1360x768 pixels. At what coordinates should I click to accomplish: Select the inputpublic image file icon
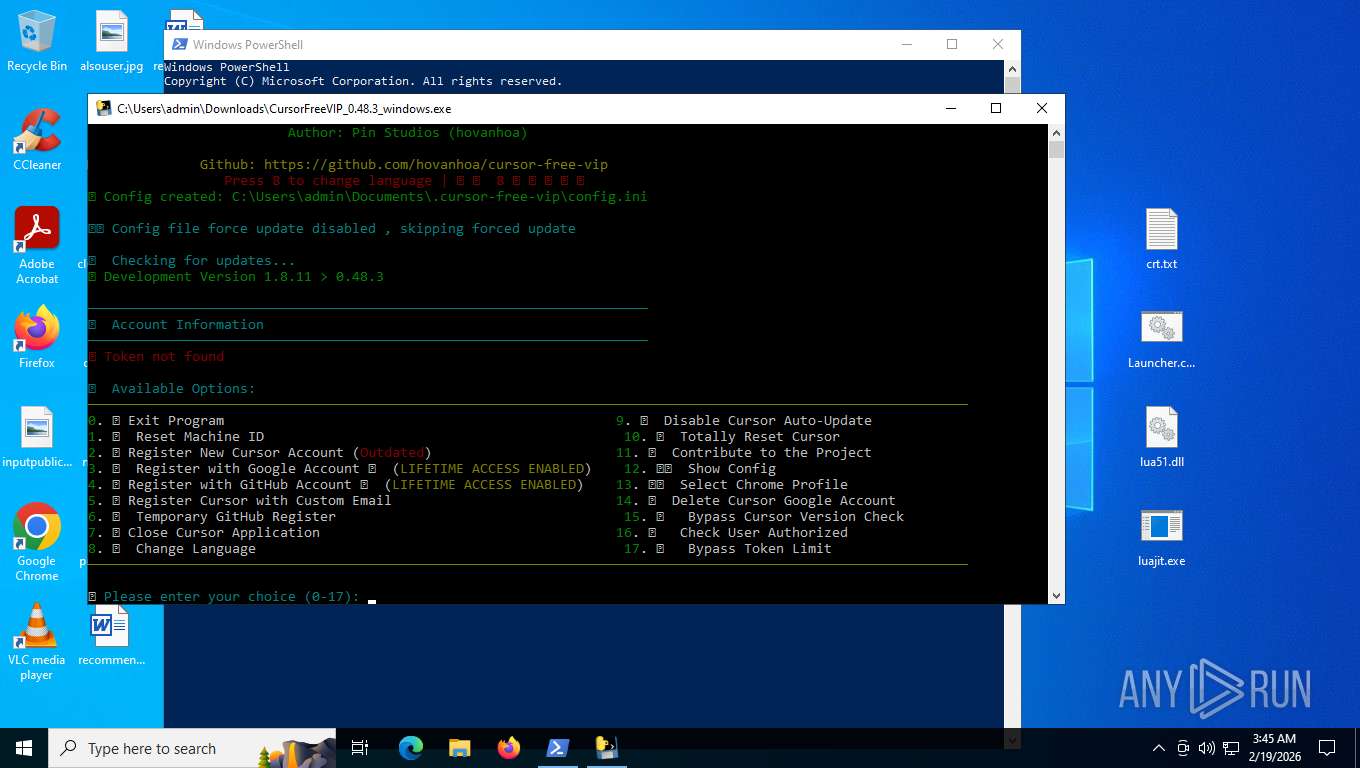click(x=37, y=437)
